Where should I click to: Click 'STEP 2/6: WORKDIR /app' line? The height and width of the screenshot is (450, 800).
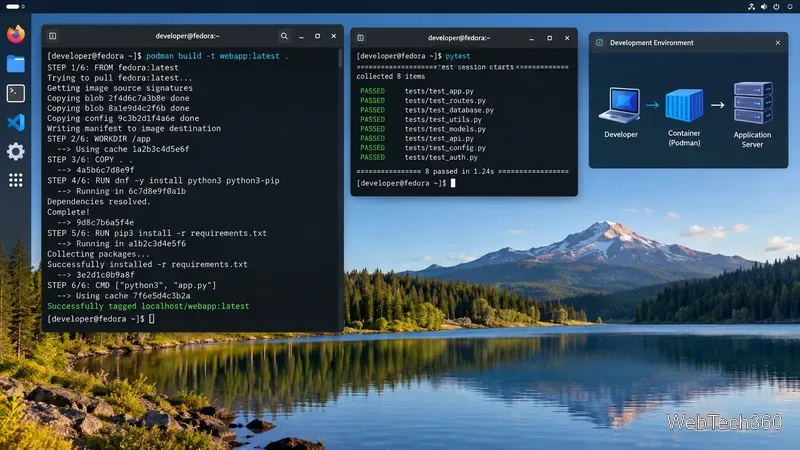pyautogui.click(x=98, y=139)
